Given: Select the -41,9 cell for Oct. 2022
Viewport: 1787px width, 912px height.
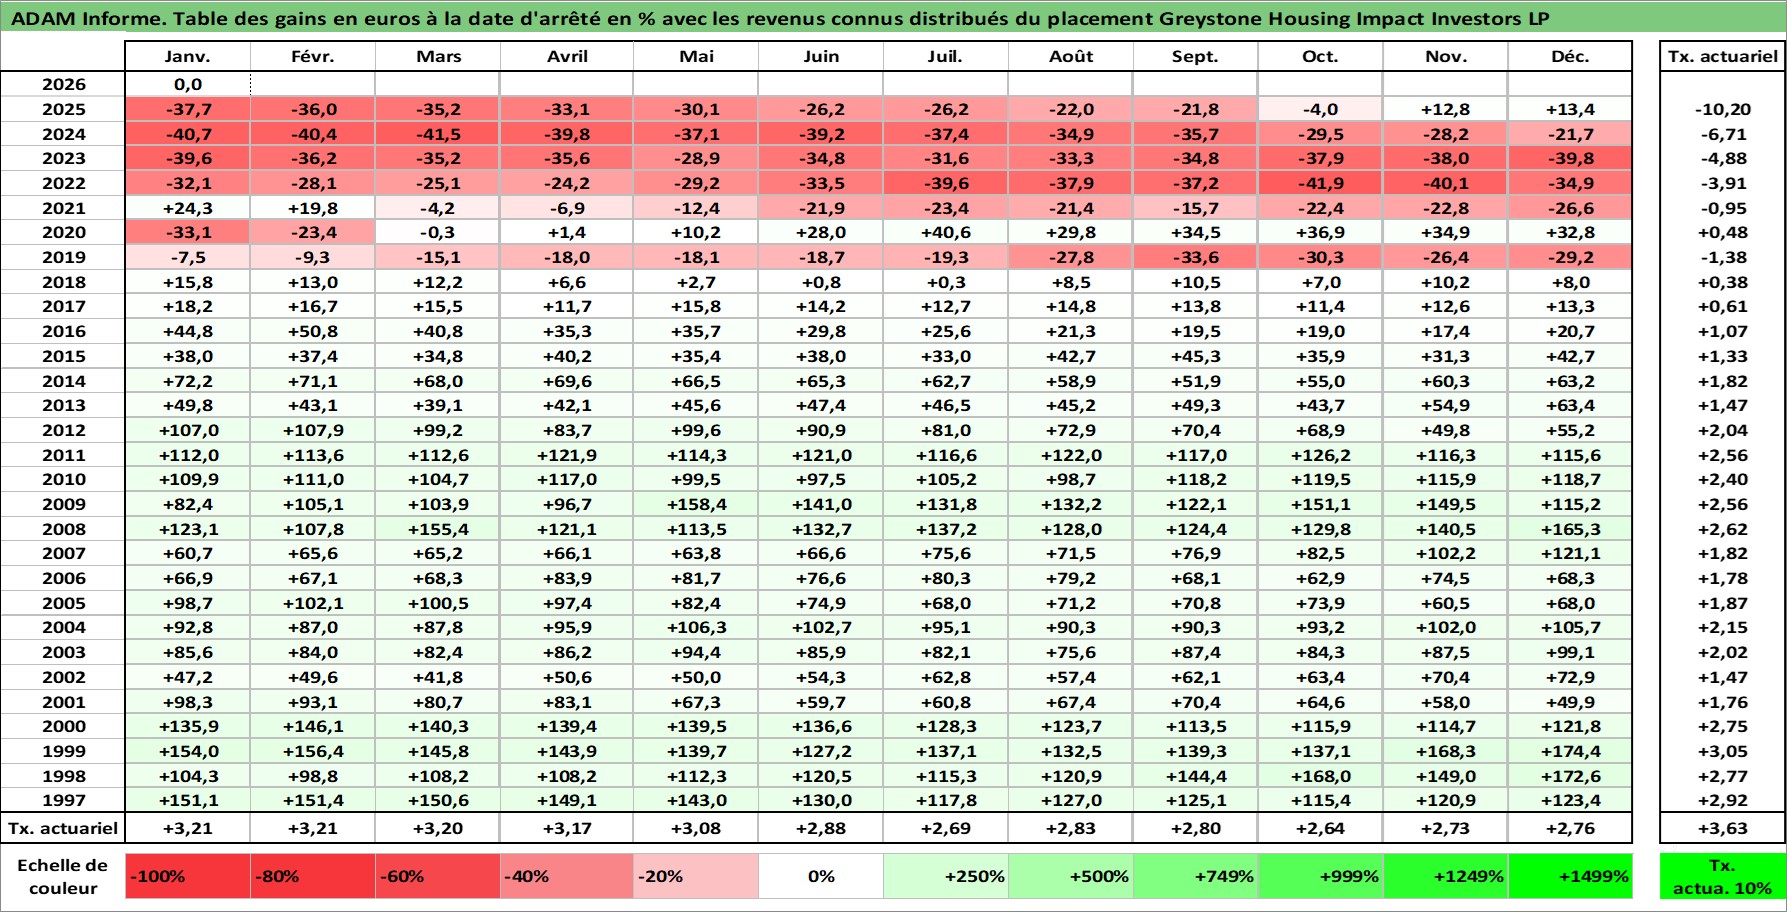Looking at the screenshot, I should tap(1321, 183).
